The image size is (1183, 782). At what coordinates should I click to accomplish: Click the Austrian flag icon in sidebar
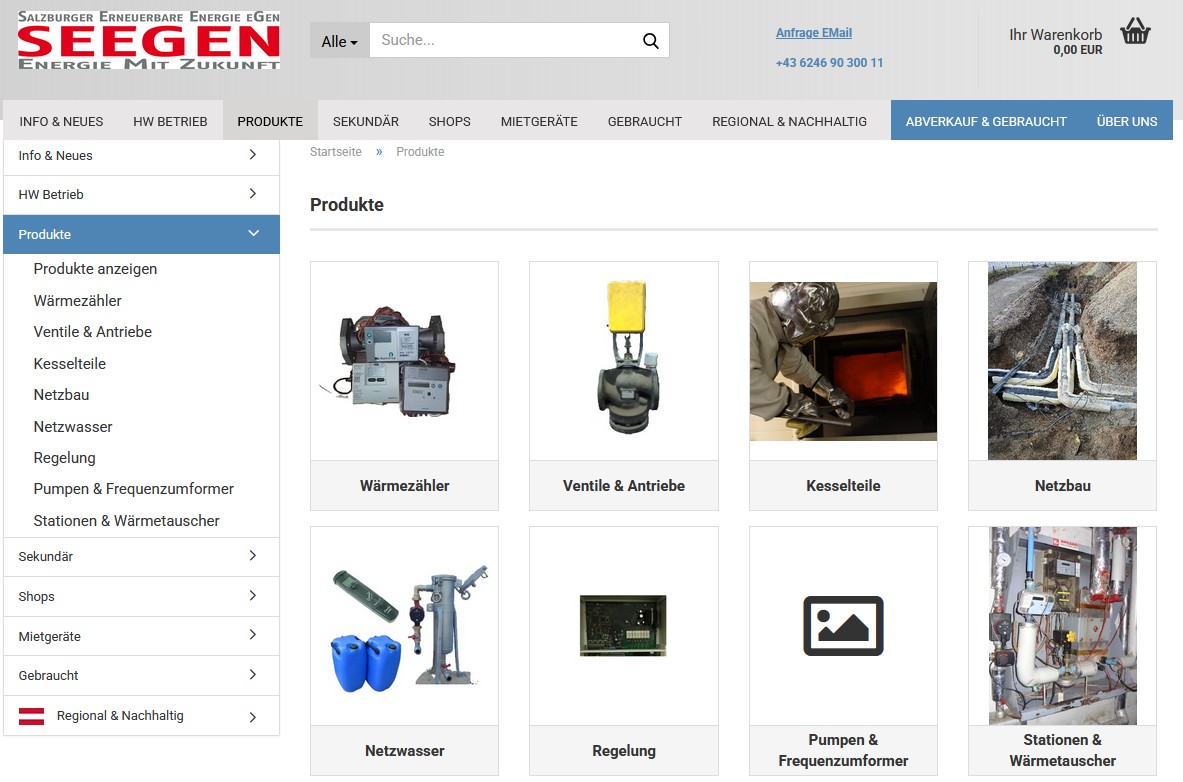(x=31, y=716)
